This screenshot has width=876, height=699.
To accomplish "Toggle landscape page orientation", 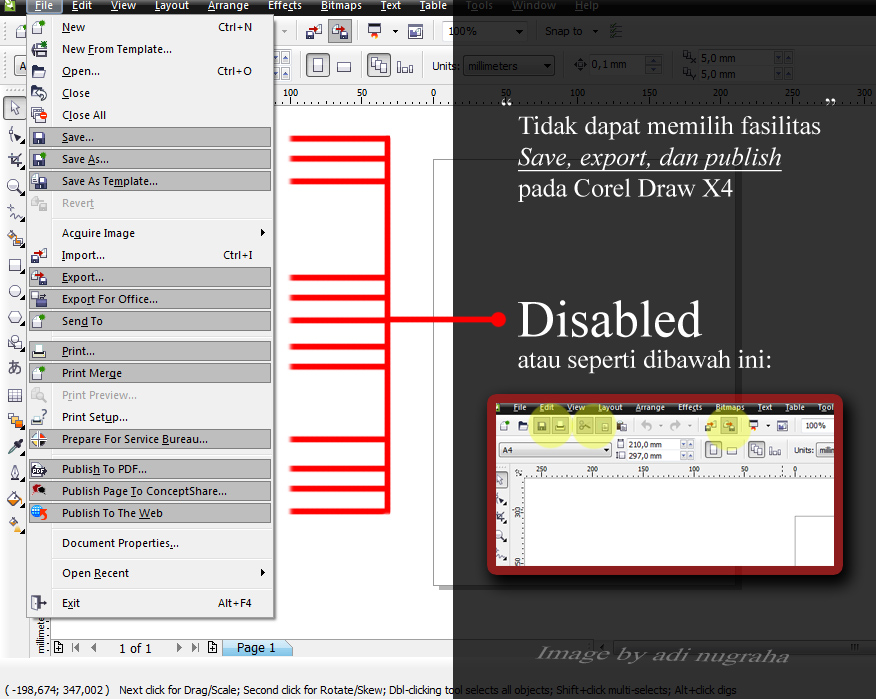I will pyautogui.click(x=343, y=64).
